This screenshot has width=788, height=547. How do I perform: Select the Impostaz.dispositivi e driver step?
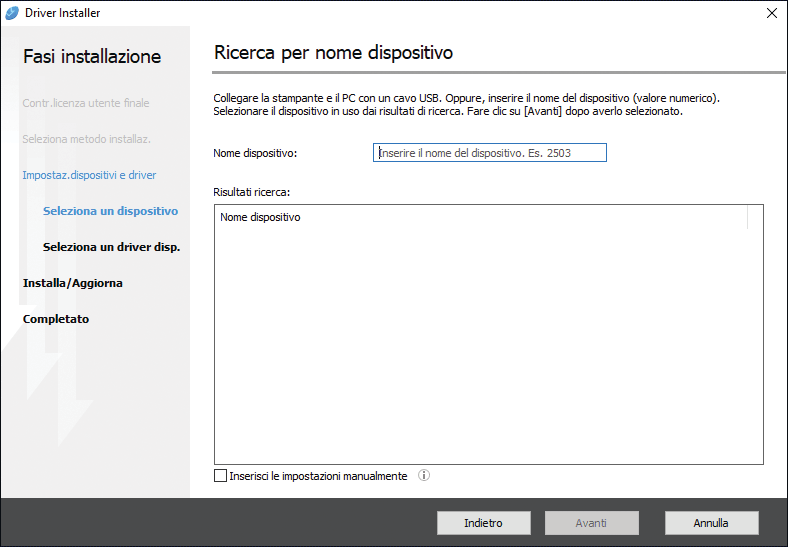point(89,175)
